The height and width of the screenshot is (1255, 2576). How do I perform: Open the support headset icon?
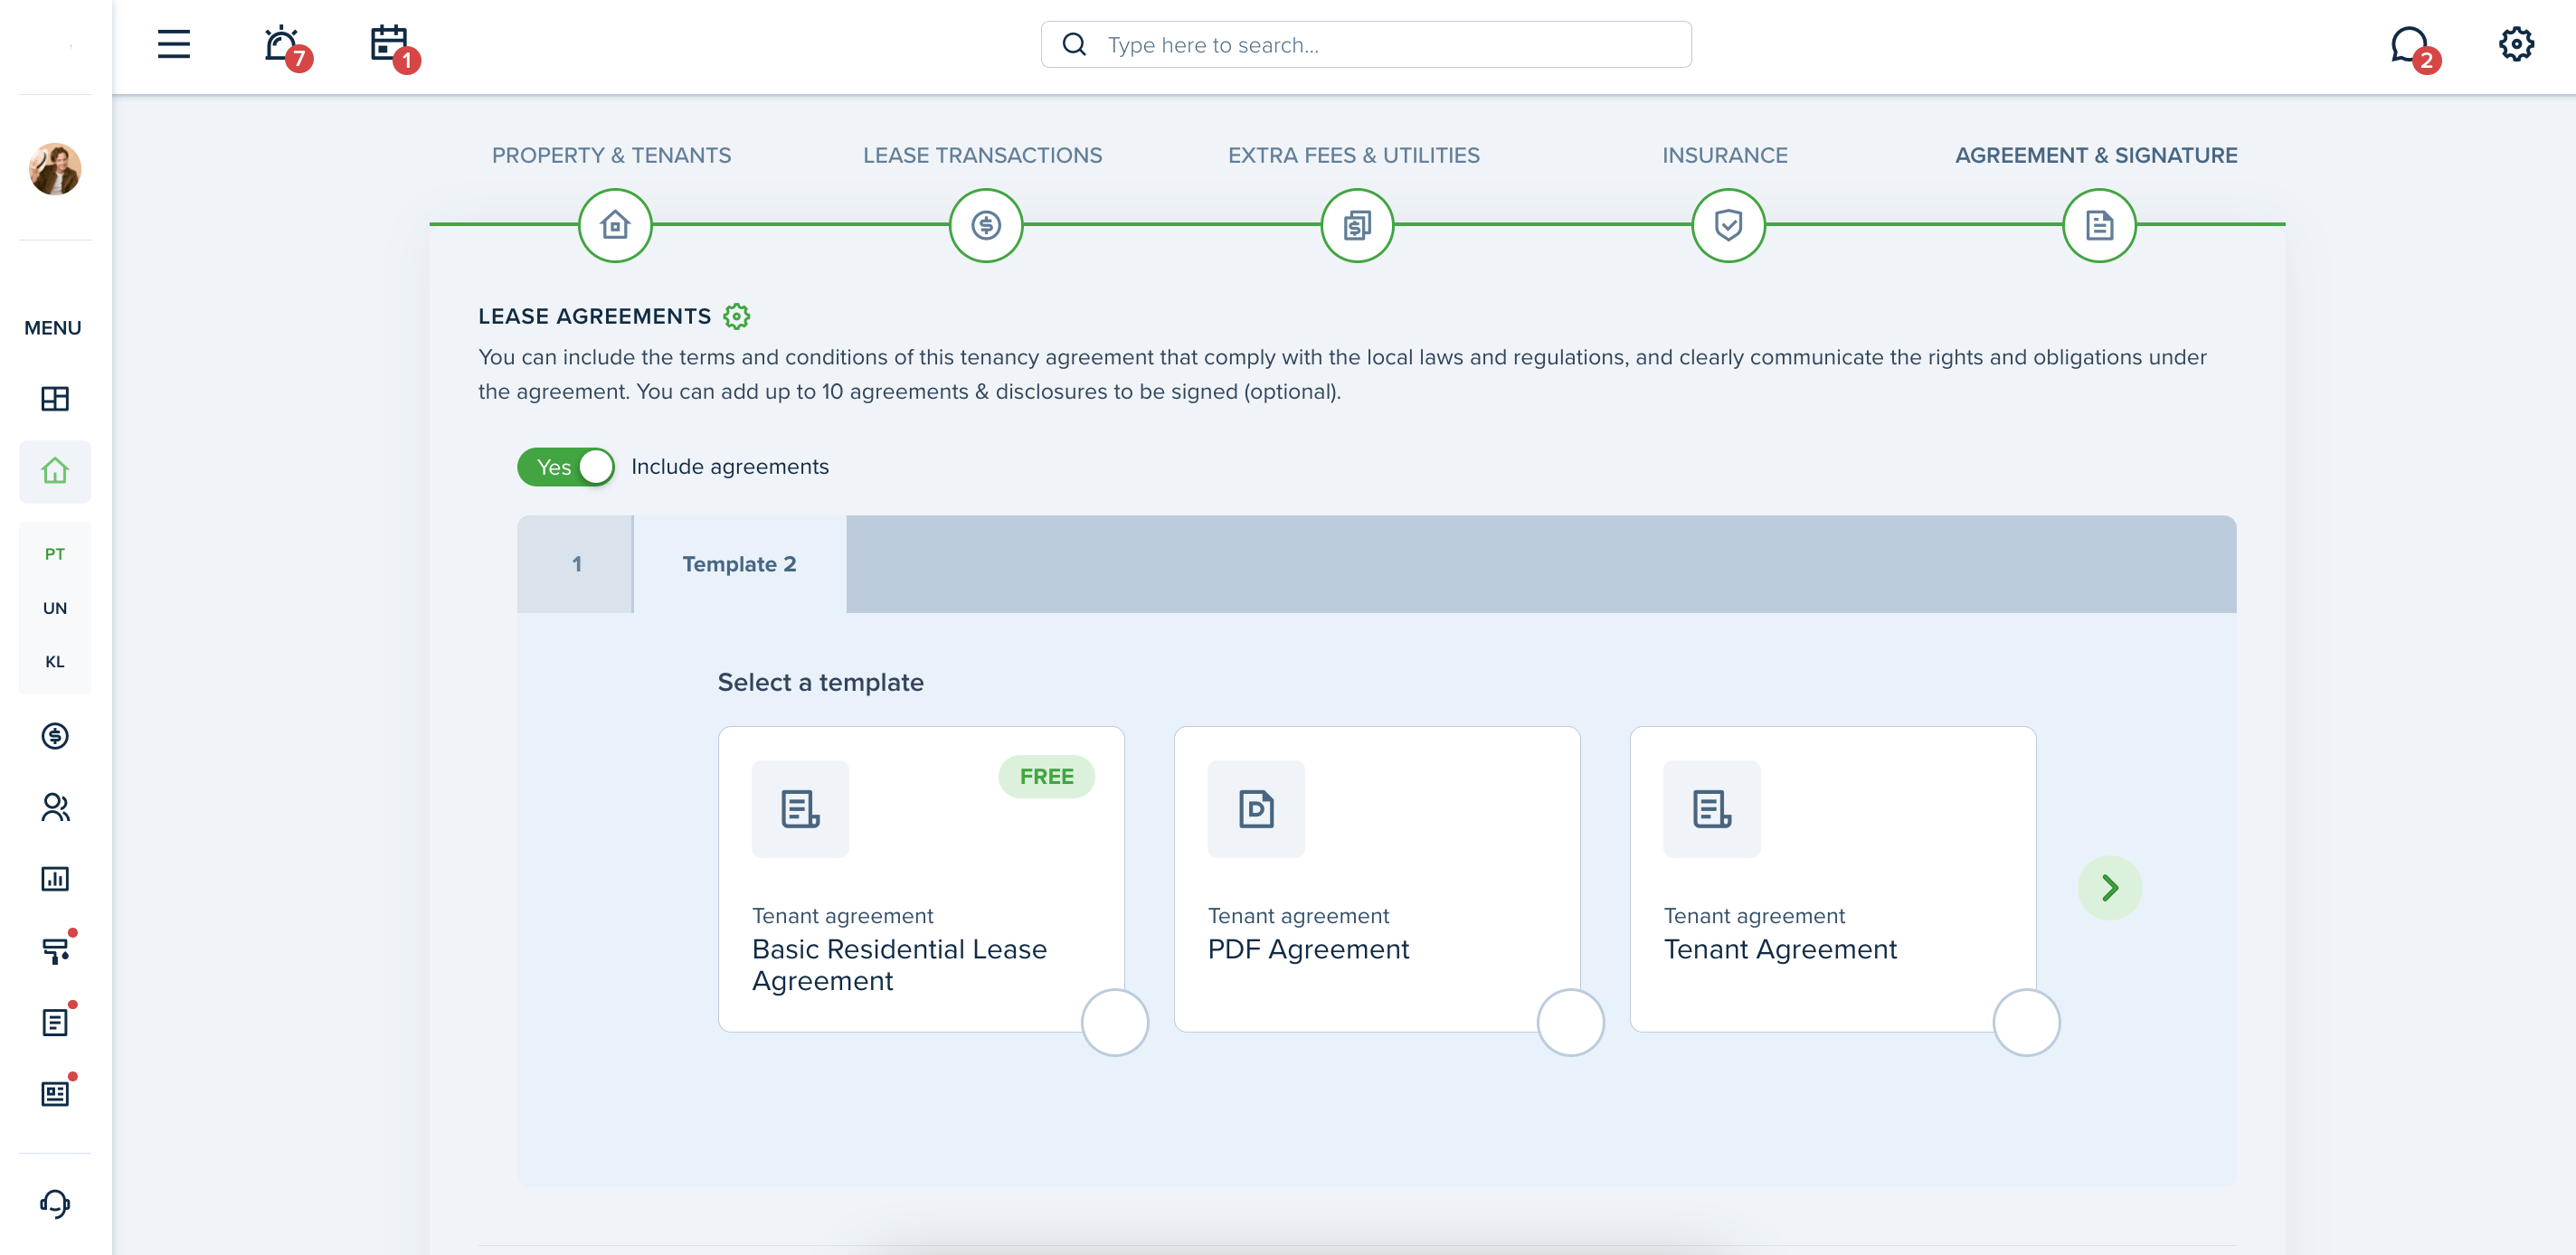tap(55, 1203)
